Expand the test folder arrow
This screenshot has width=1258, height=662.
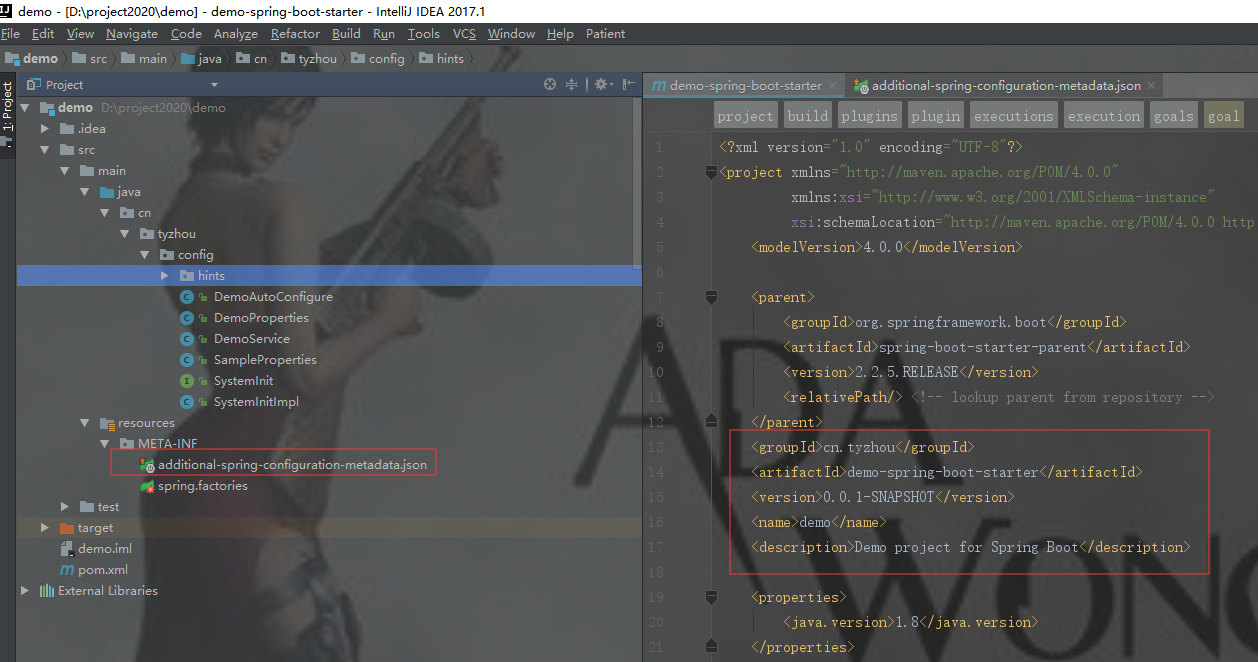[65, 507]
